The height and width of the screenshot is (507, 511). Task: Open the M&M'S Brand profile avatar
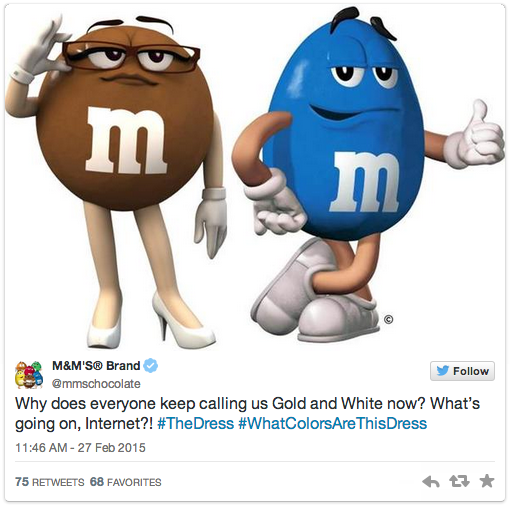tap(29, 375)
